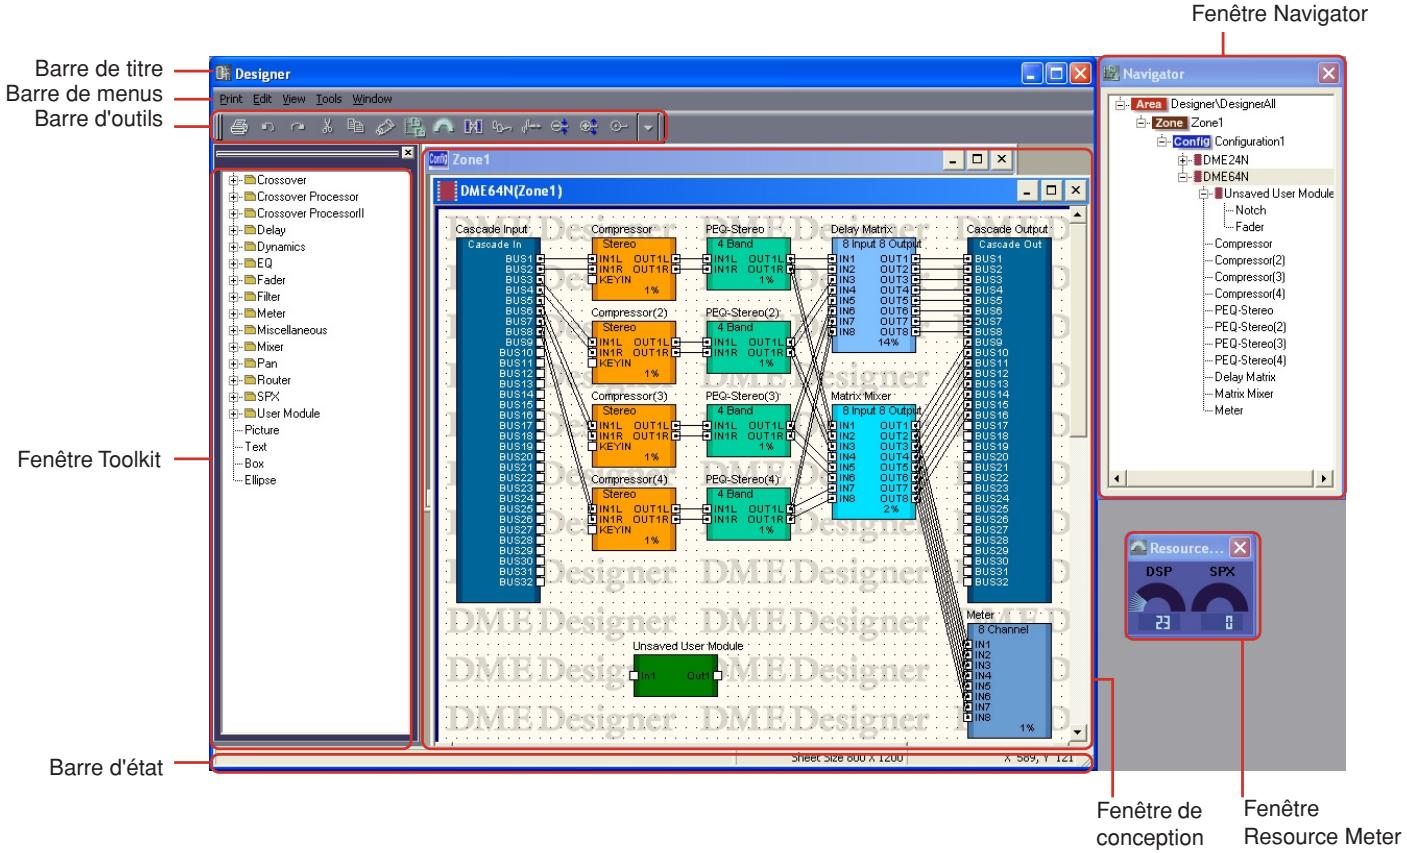The image size is (1407, 853).
Task: Click the blue Config badge in Navigator
Action: click(x=1191, y=141)
